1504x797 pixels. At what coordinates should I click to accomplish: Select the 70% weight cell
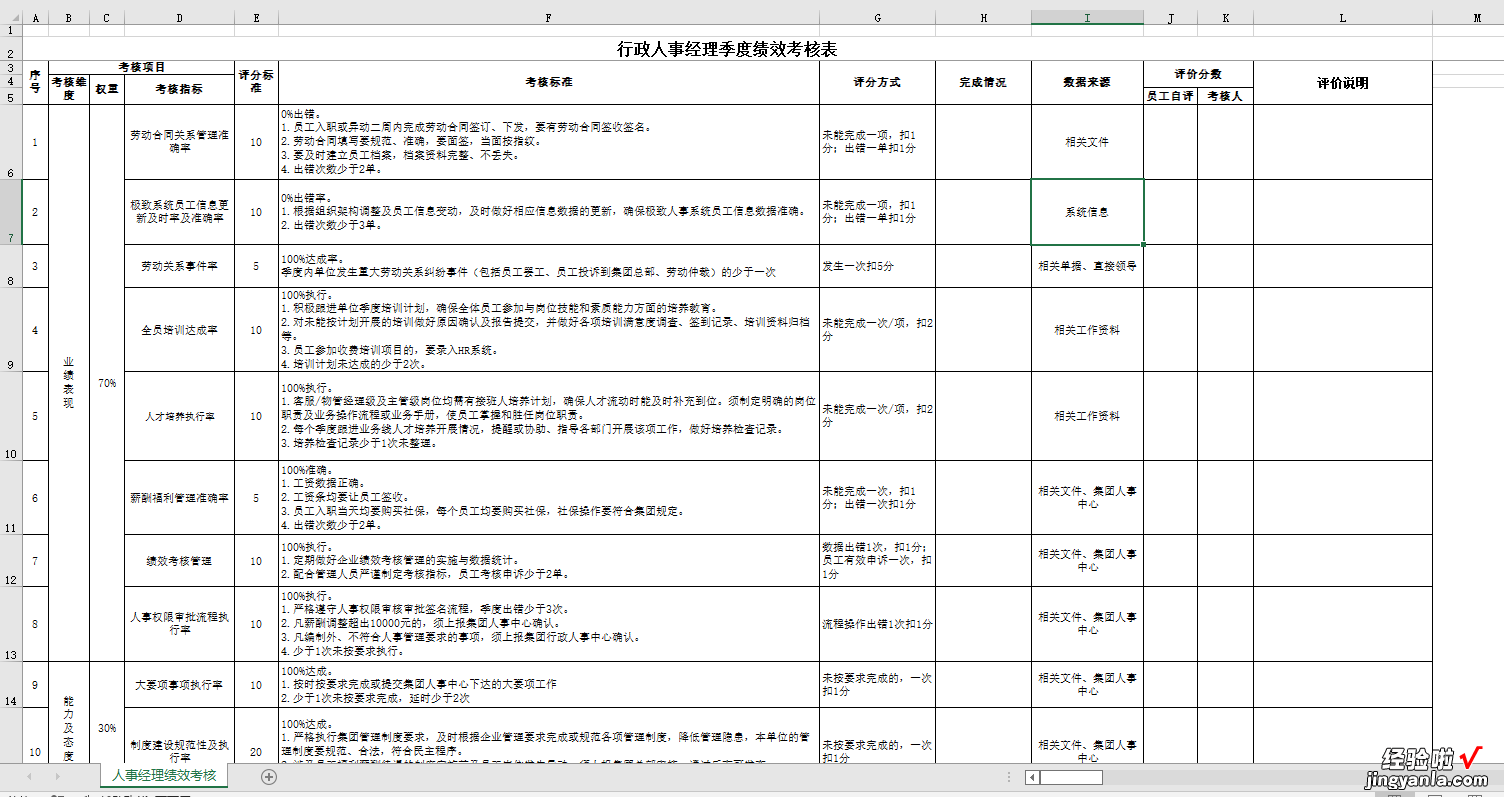(x=107, y=383)
